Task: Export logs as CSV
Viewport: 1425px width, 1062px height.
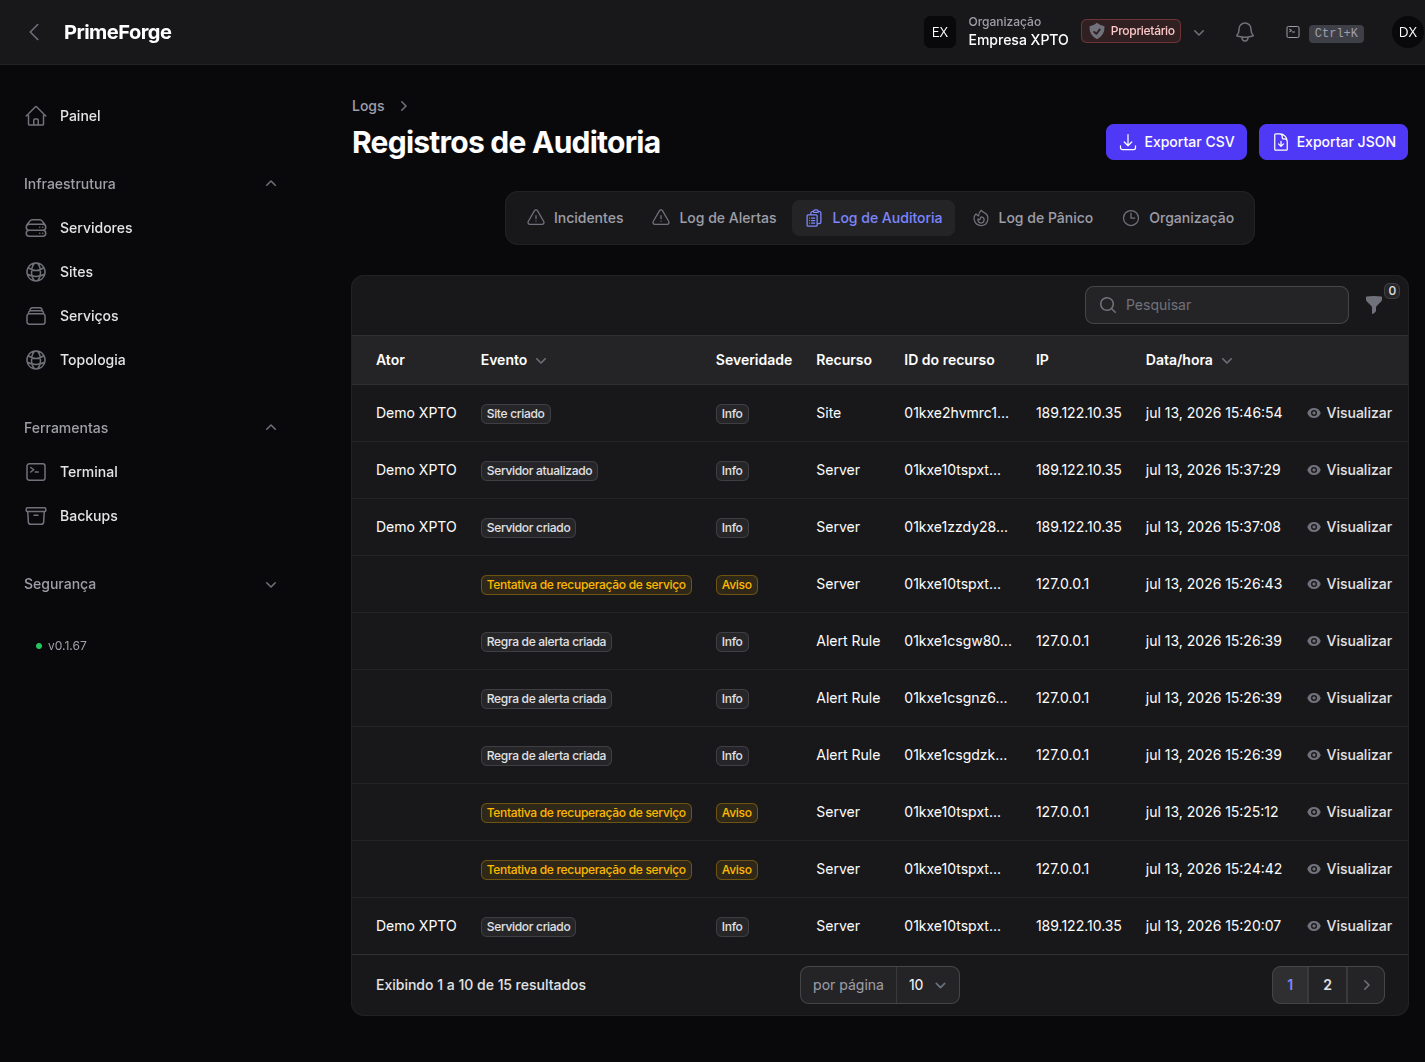Action: pyautogui.click(x=1176, y=142)
